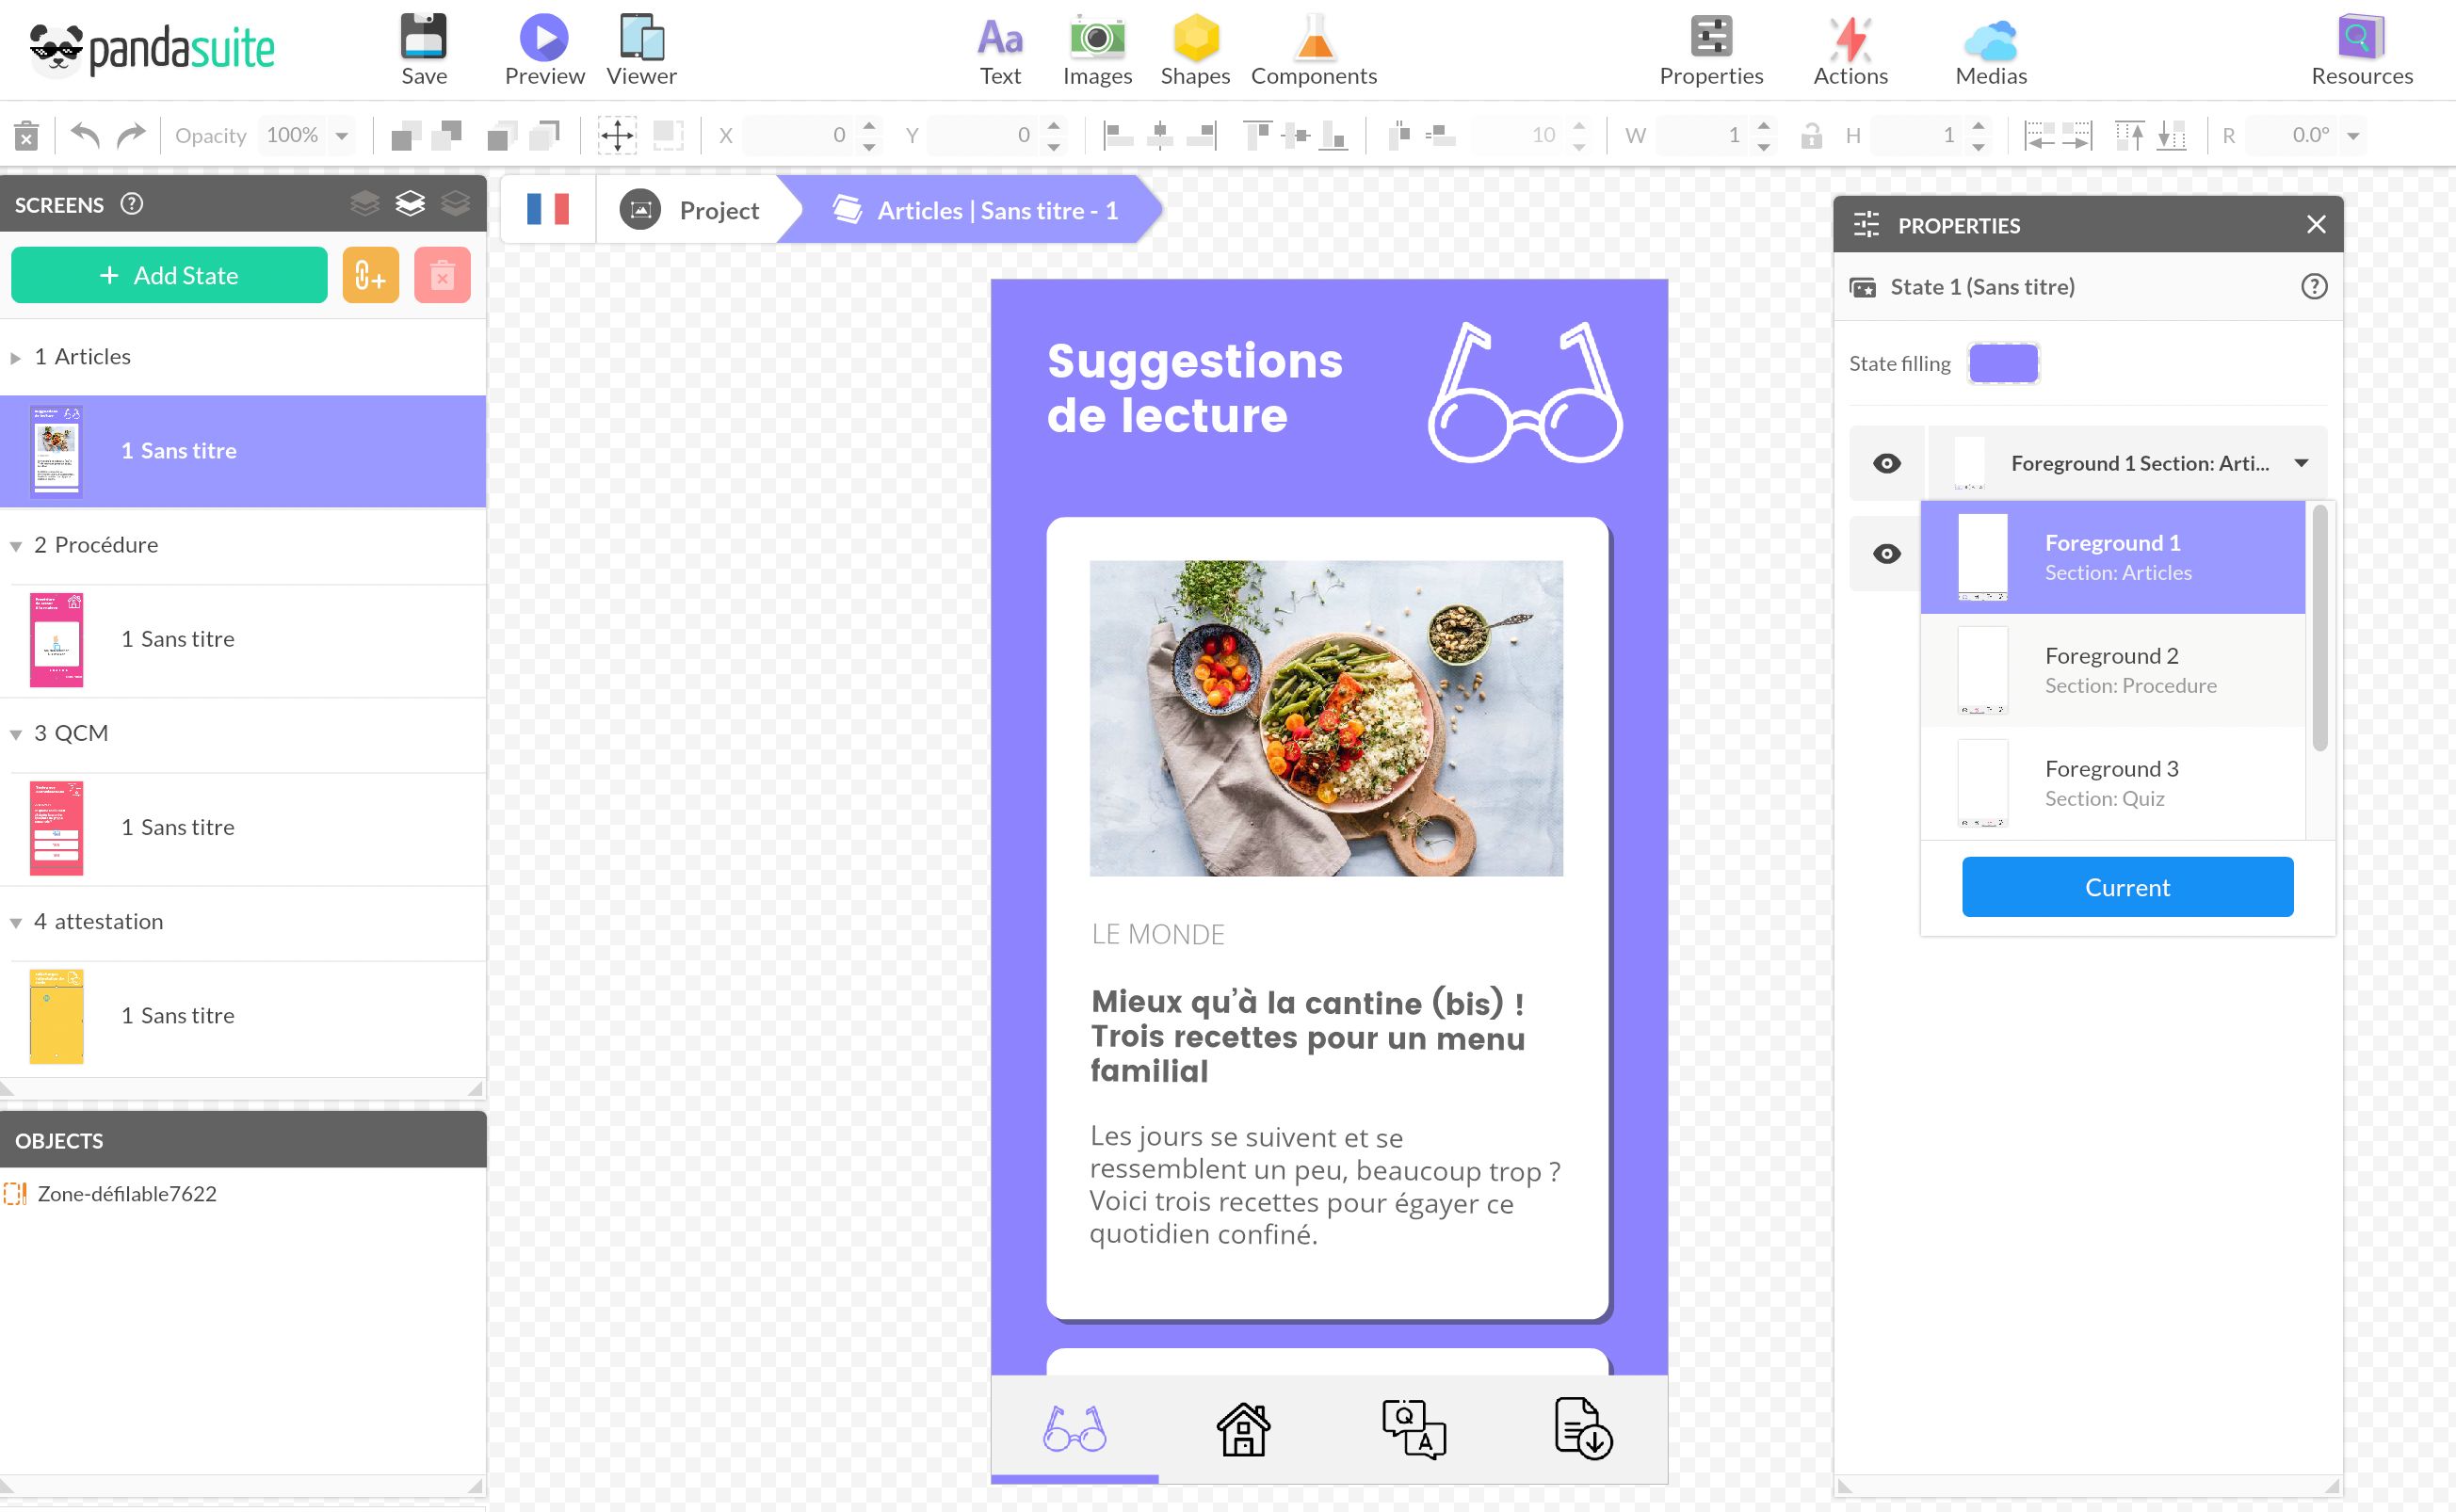The height and width of the screenshot is (1512, 2456).
Task: Collapse the 2 Procédure screen group
Action: tap(16, 546)
